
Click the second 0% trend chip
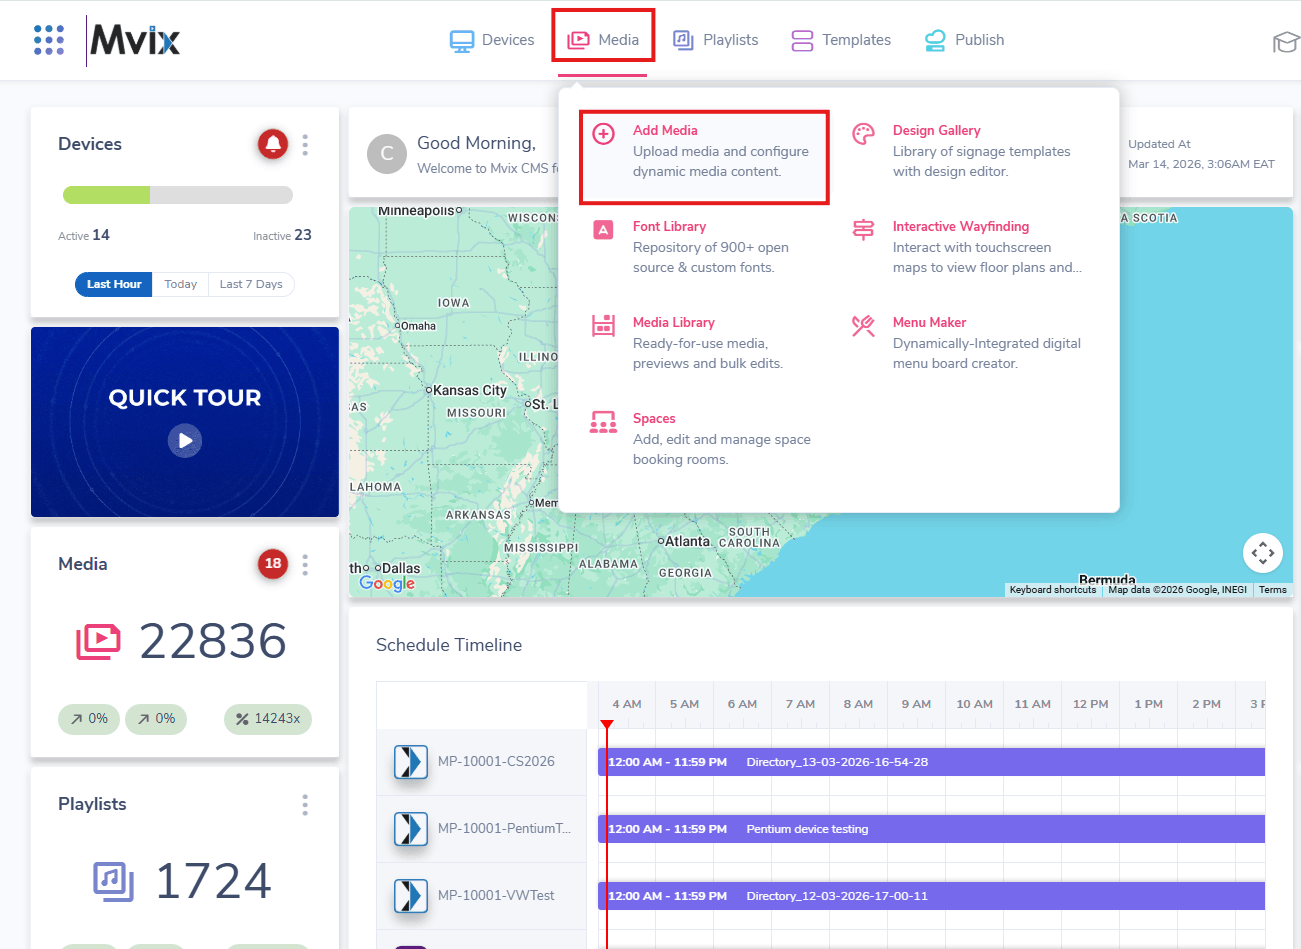[x=156, y=719]
